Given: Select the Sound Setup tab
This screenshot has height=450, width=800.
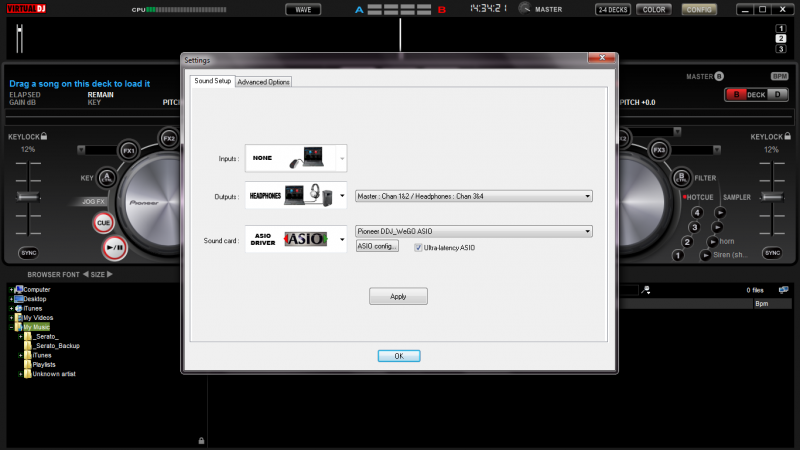Looking at the screenshot, I should (211, 81).
